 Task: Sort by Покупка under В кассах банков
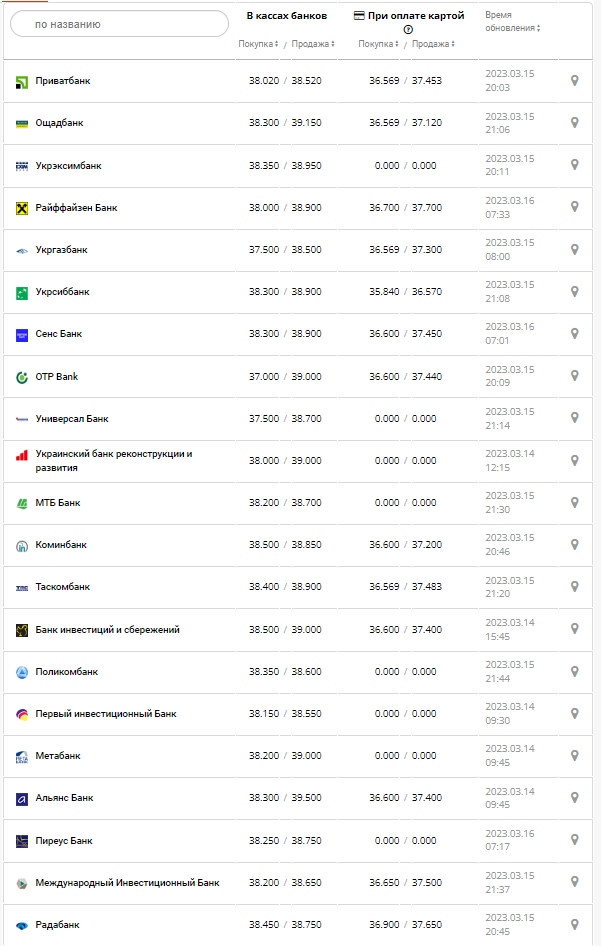tap(259, 44)
